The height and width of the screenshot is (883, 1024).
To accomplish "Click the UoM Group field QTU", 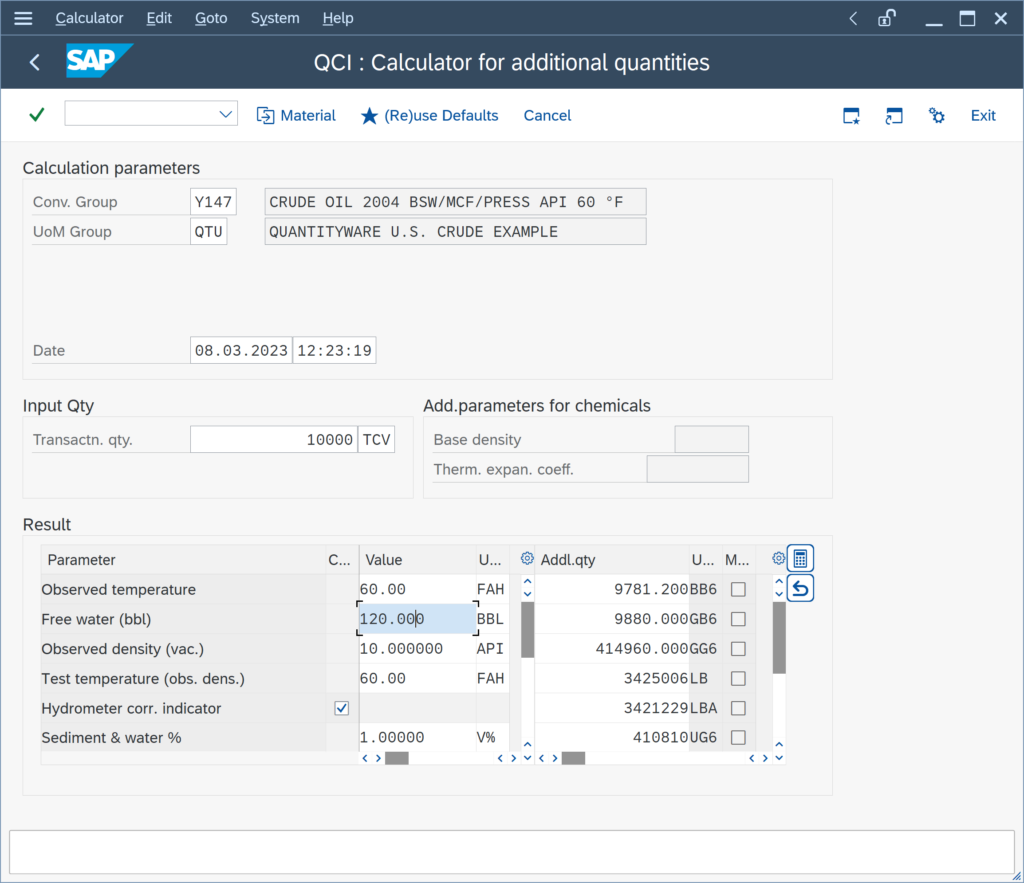I will pyautogui.click(x=208, y=232).
